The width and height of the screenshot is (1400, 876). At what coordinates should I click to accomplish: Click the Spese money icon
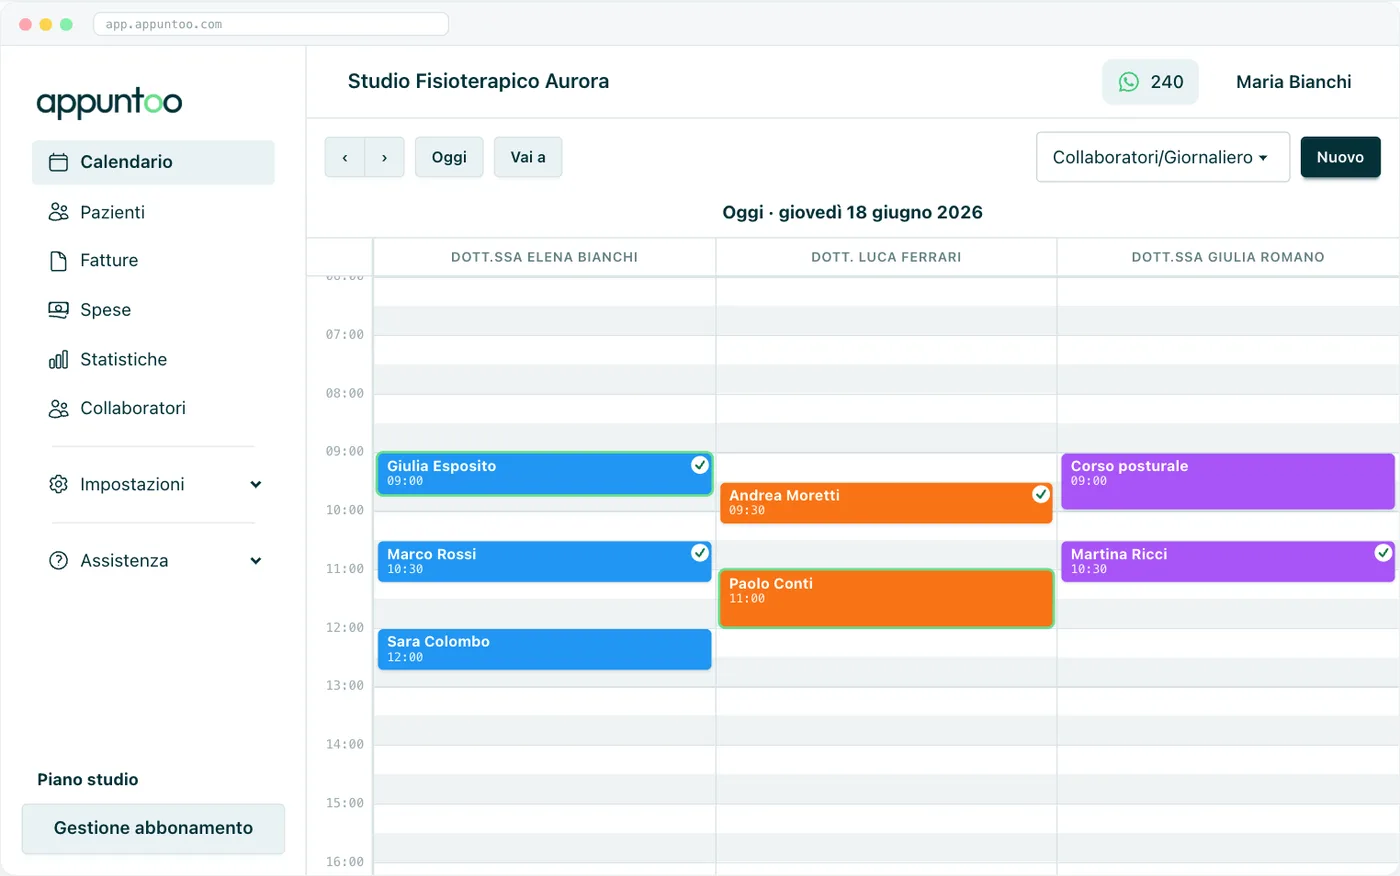[x=59, y=310]
